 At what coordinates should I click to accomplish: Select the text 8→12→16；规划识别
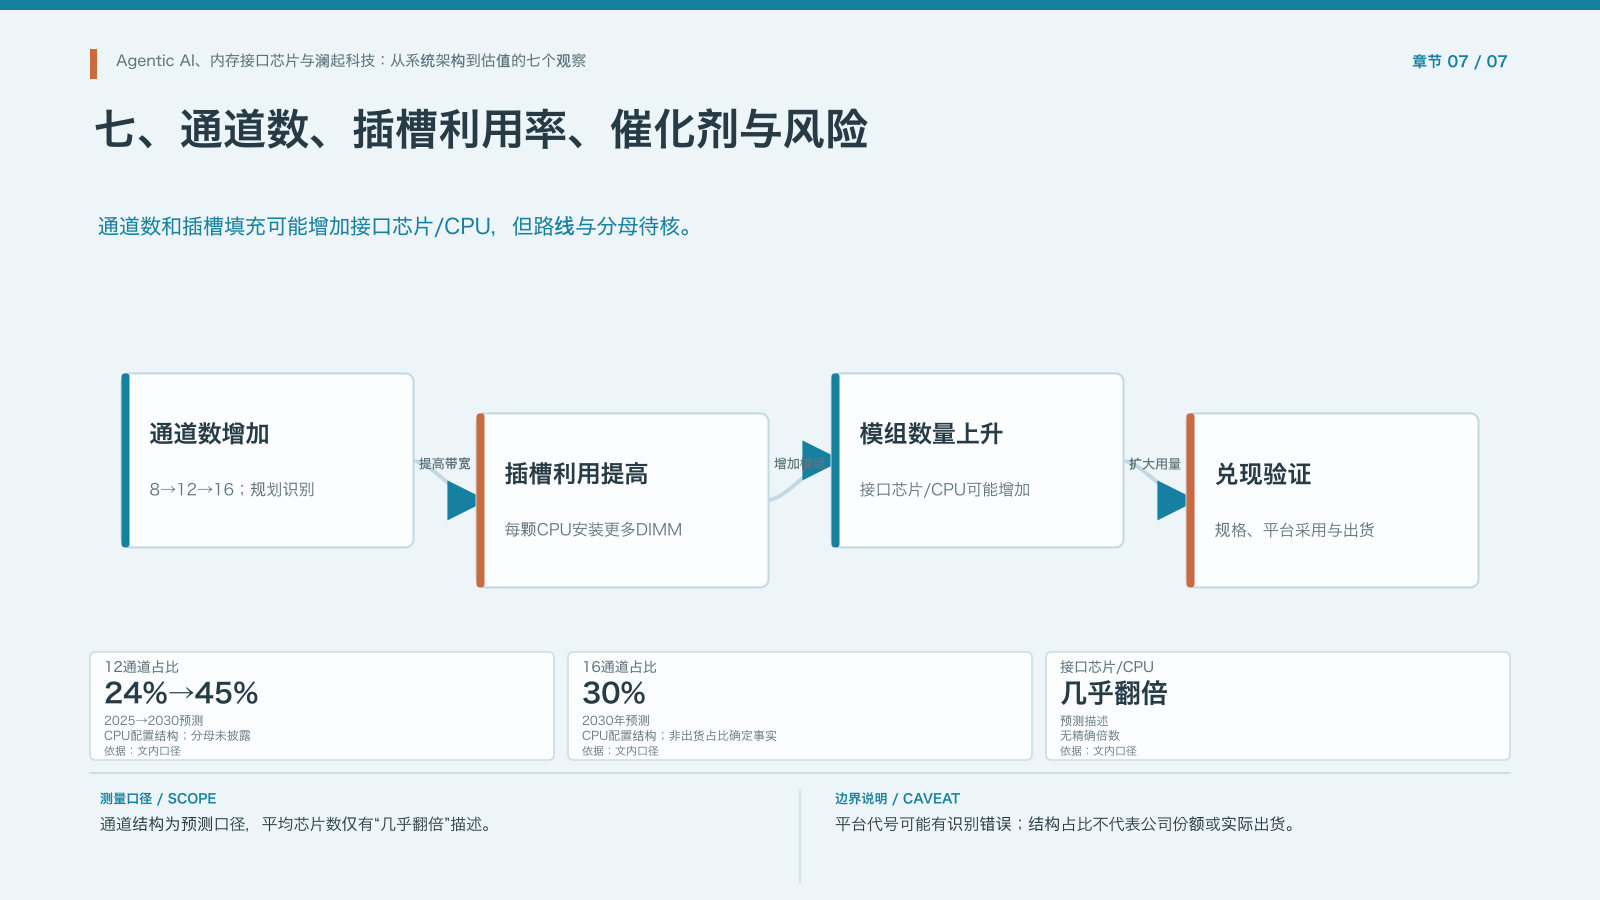pos(231,489)
